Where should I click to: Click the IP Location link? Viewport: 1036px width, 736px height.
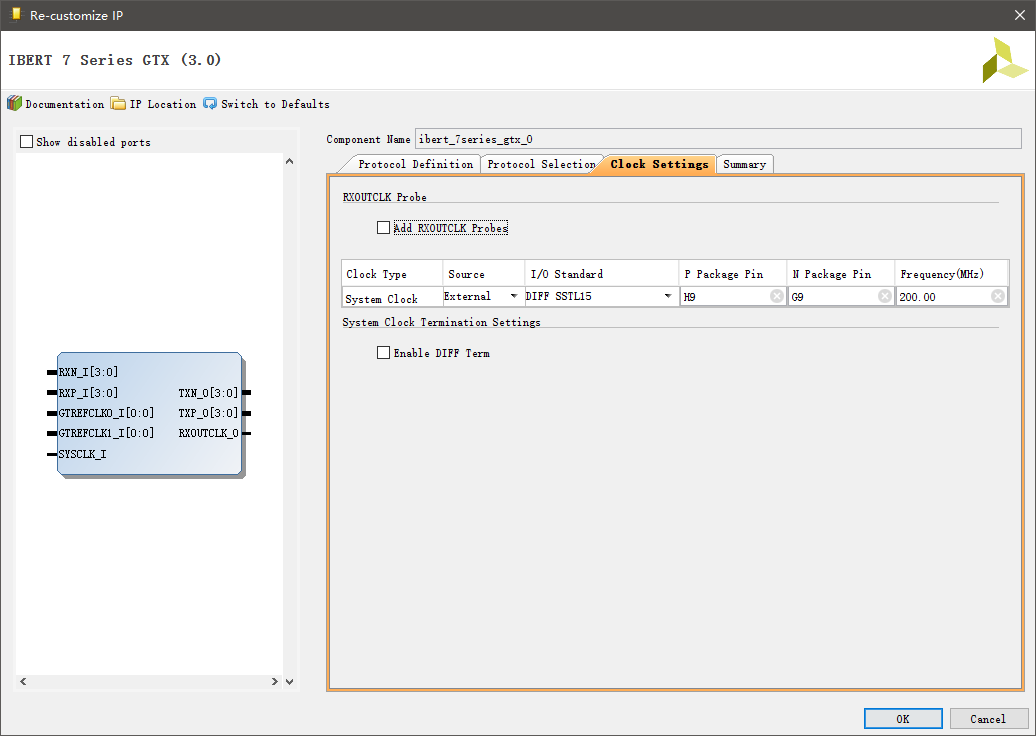tap(163, 104)
